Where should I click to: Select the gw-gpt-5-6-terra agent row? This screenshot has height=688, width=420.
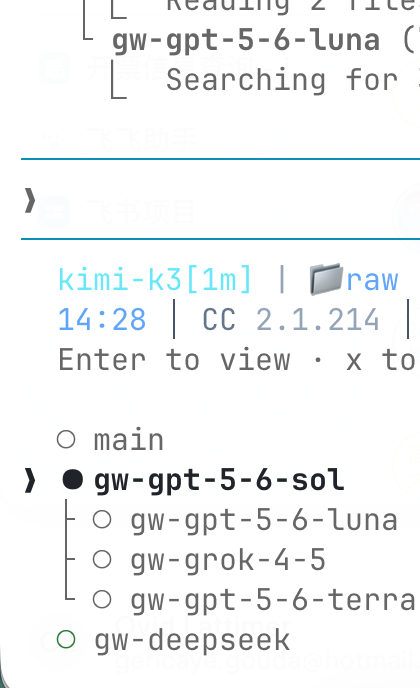tap(254, 600)
